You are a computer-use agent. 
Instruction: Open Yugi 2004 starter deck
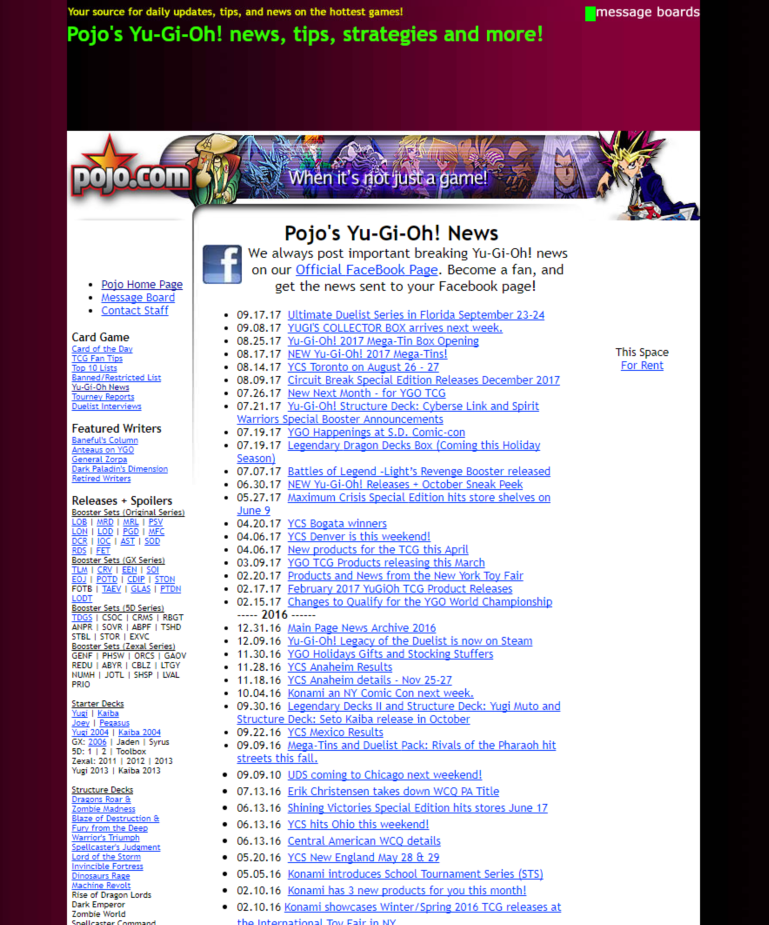[x=90, y=732]
